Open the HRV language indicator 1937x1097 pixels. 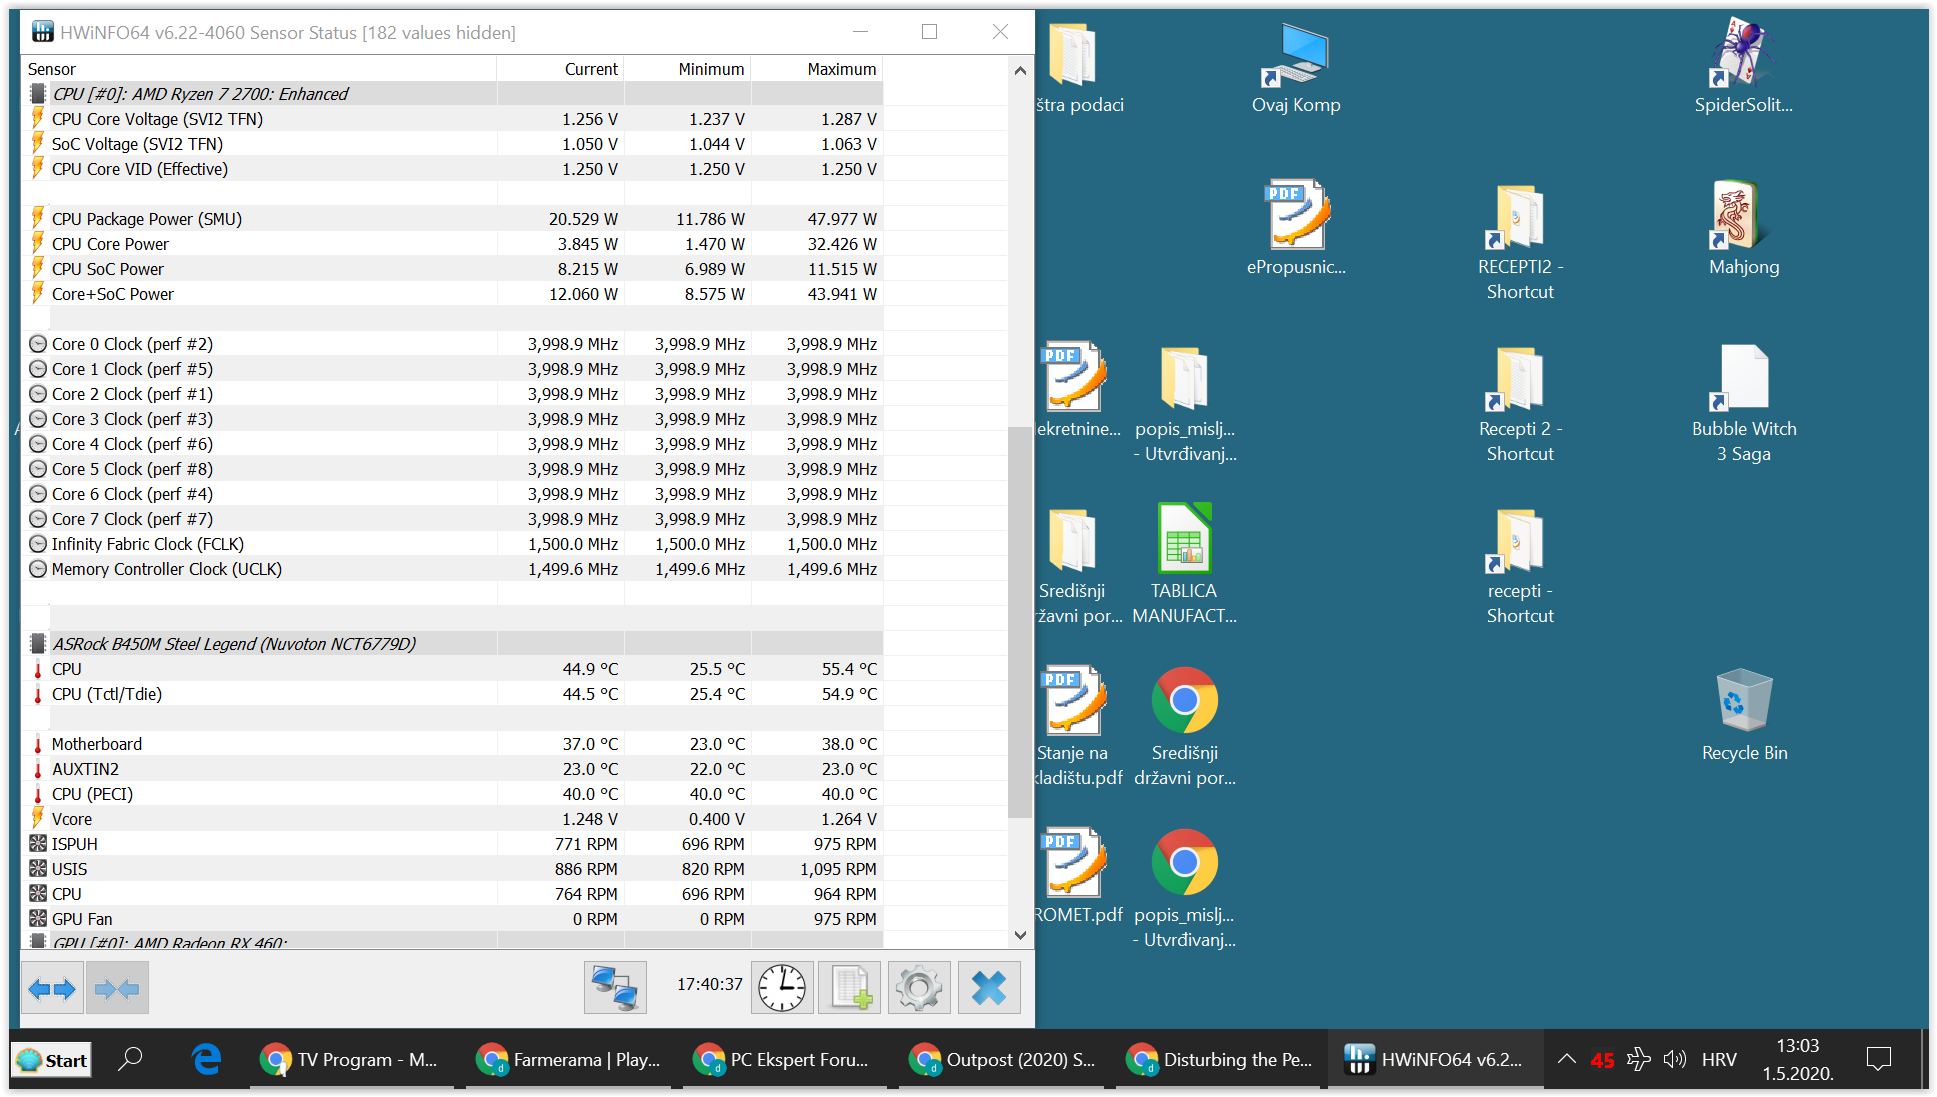click(1719, 1059)
